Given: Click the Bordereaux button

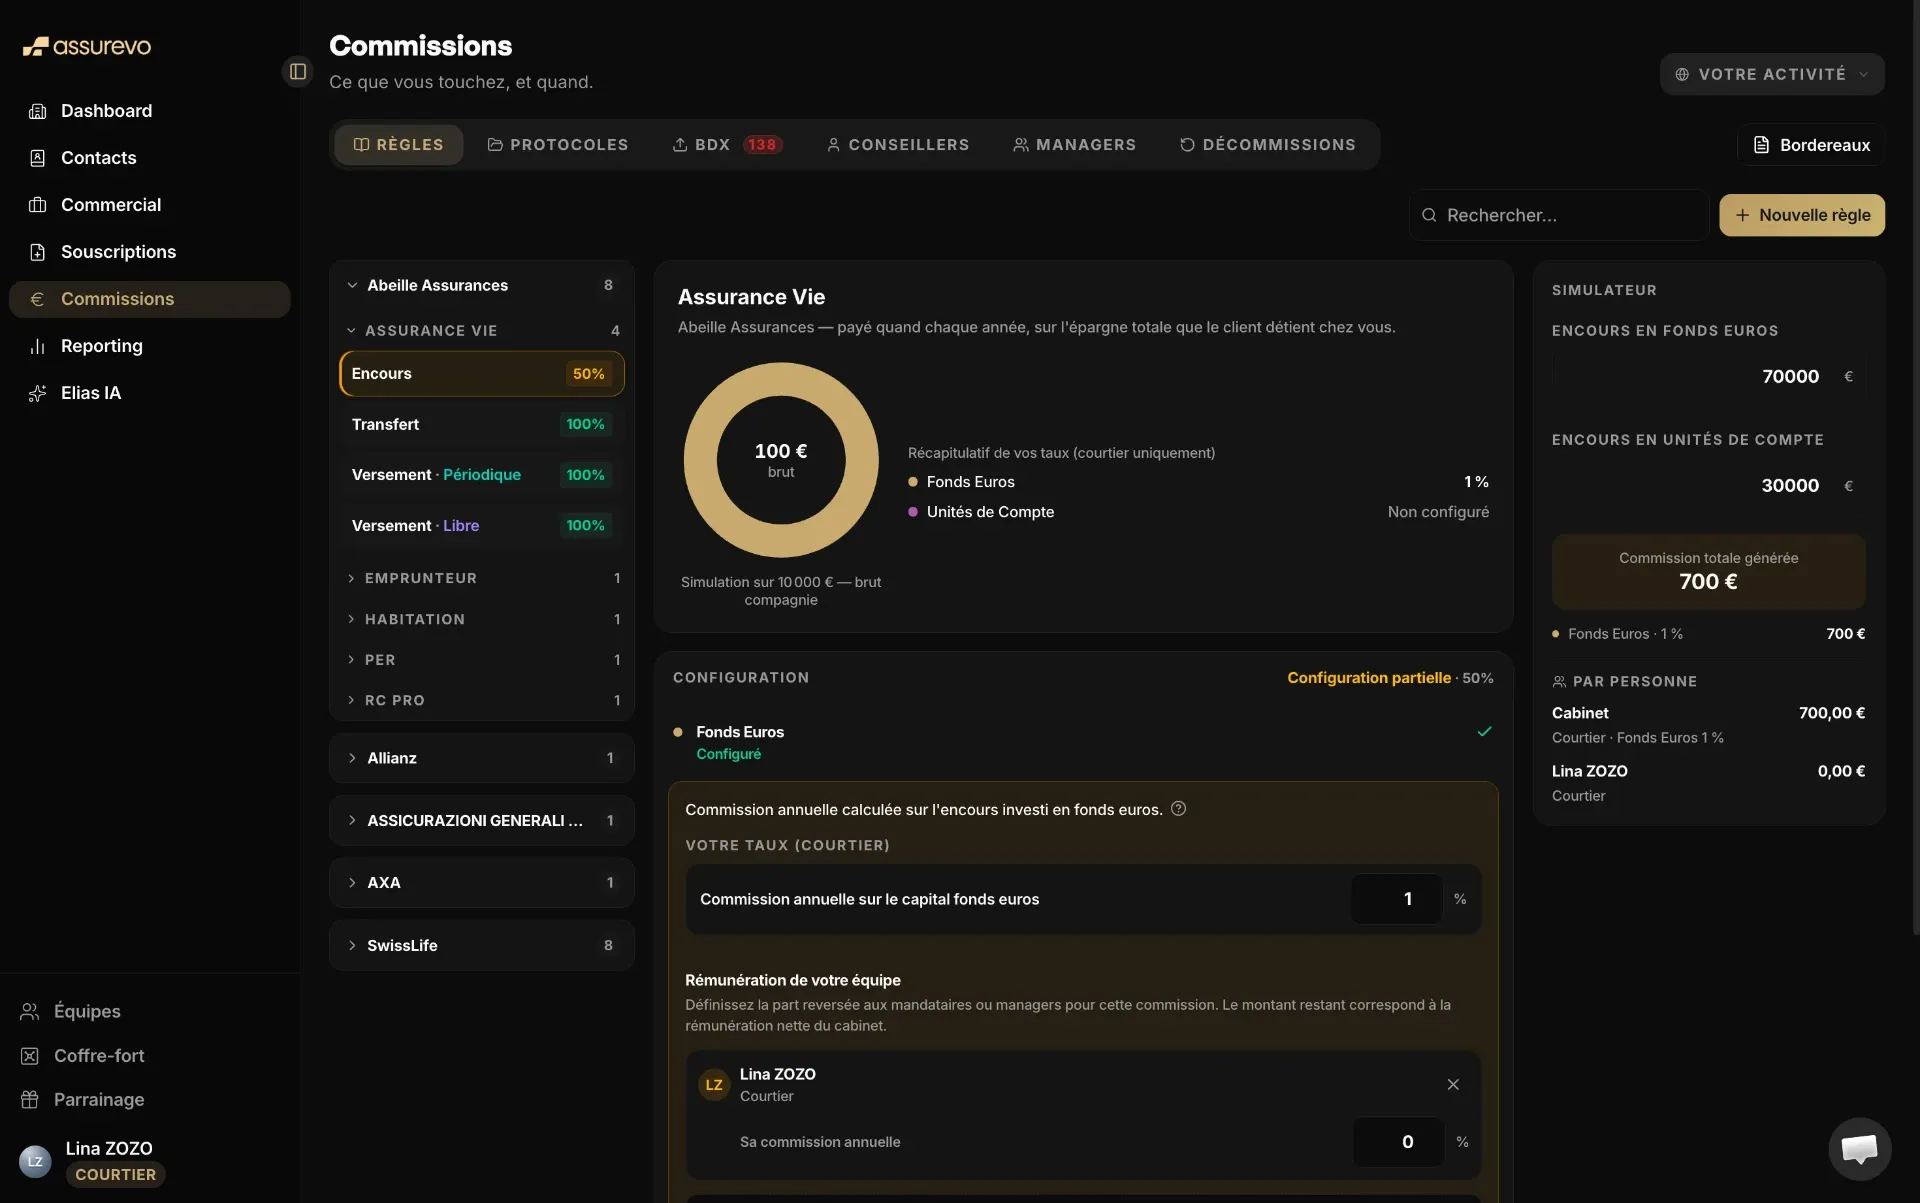Looking at the screenshot, I should (1811, 145).
